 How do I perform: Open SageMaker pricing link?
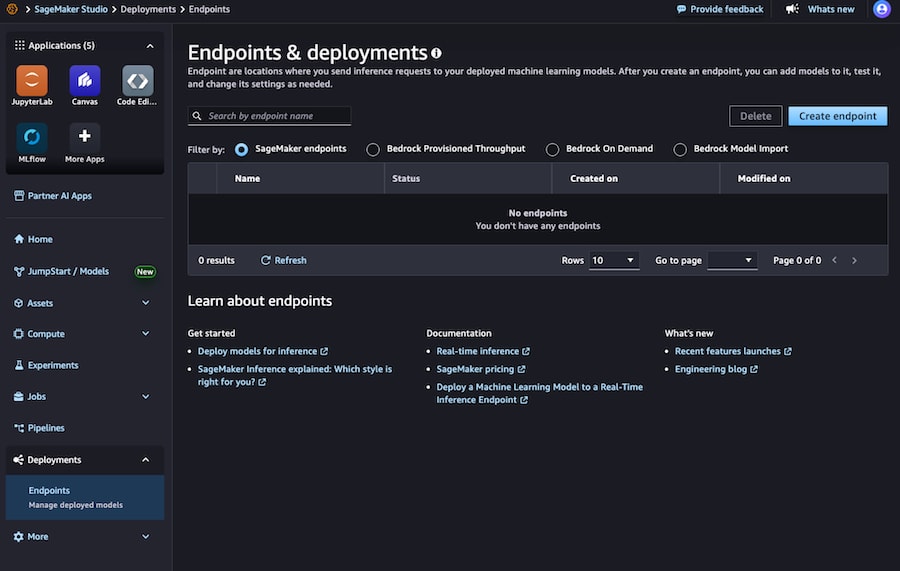pos(480,369)
